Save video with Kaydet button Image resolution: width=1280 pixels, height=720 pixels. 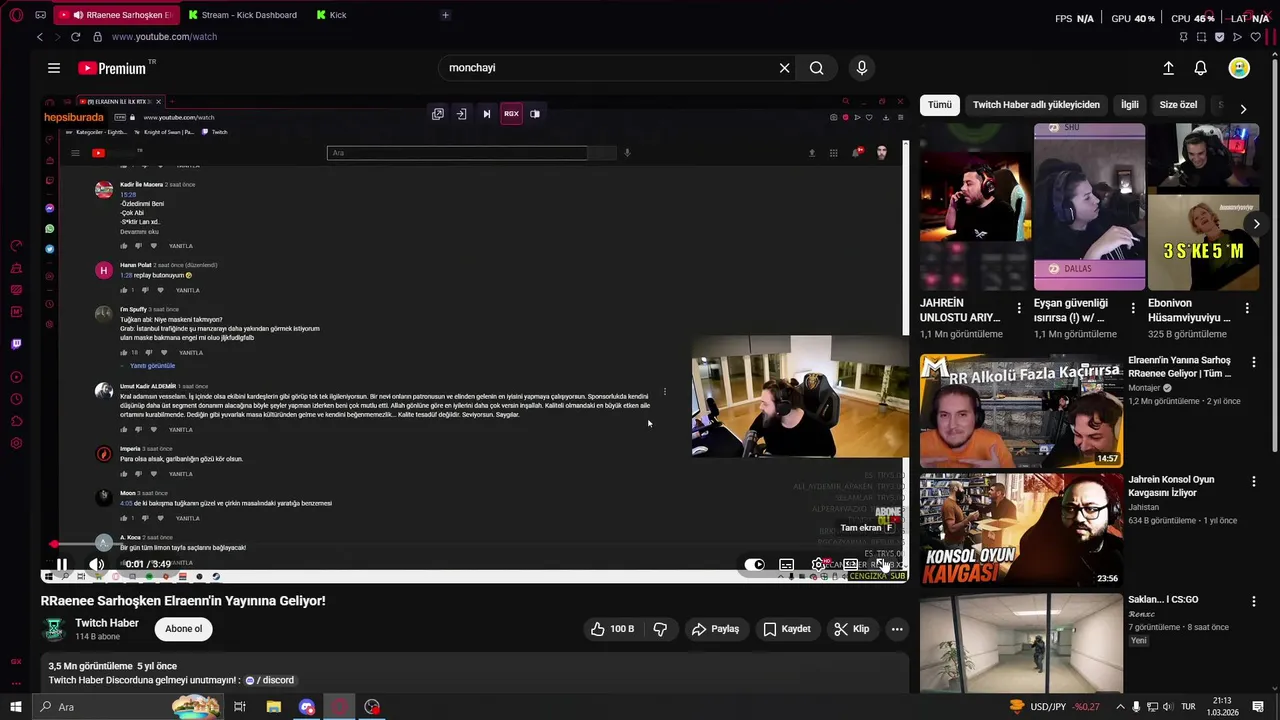click(x=787, y=629)
